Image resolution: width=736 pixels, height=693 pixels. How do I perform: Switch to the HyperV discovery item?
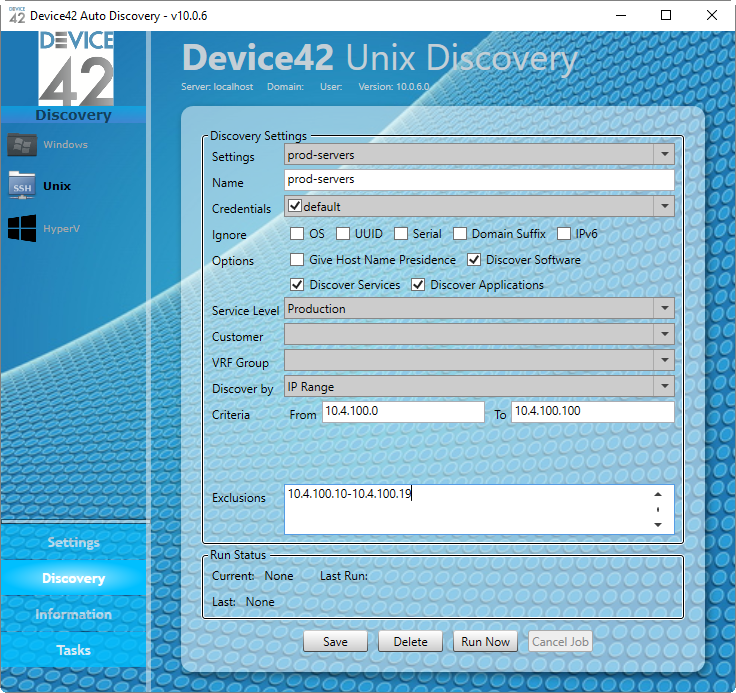point(61,229)
